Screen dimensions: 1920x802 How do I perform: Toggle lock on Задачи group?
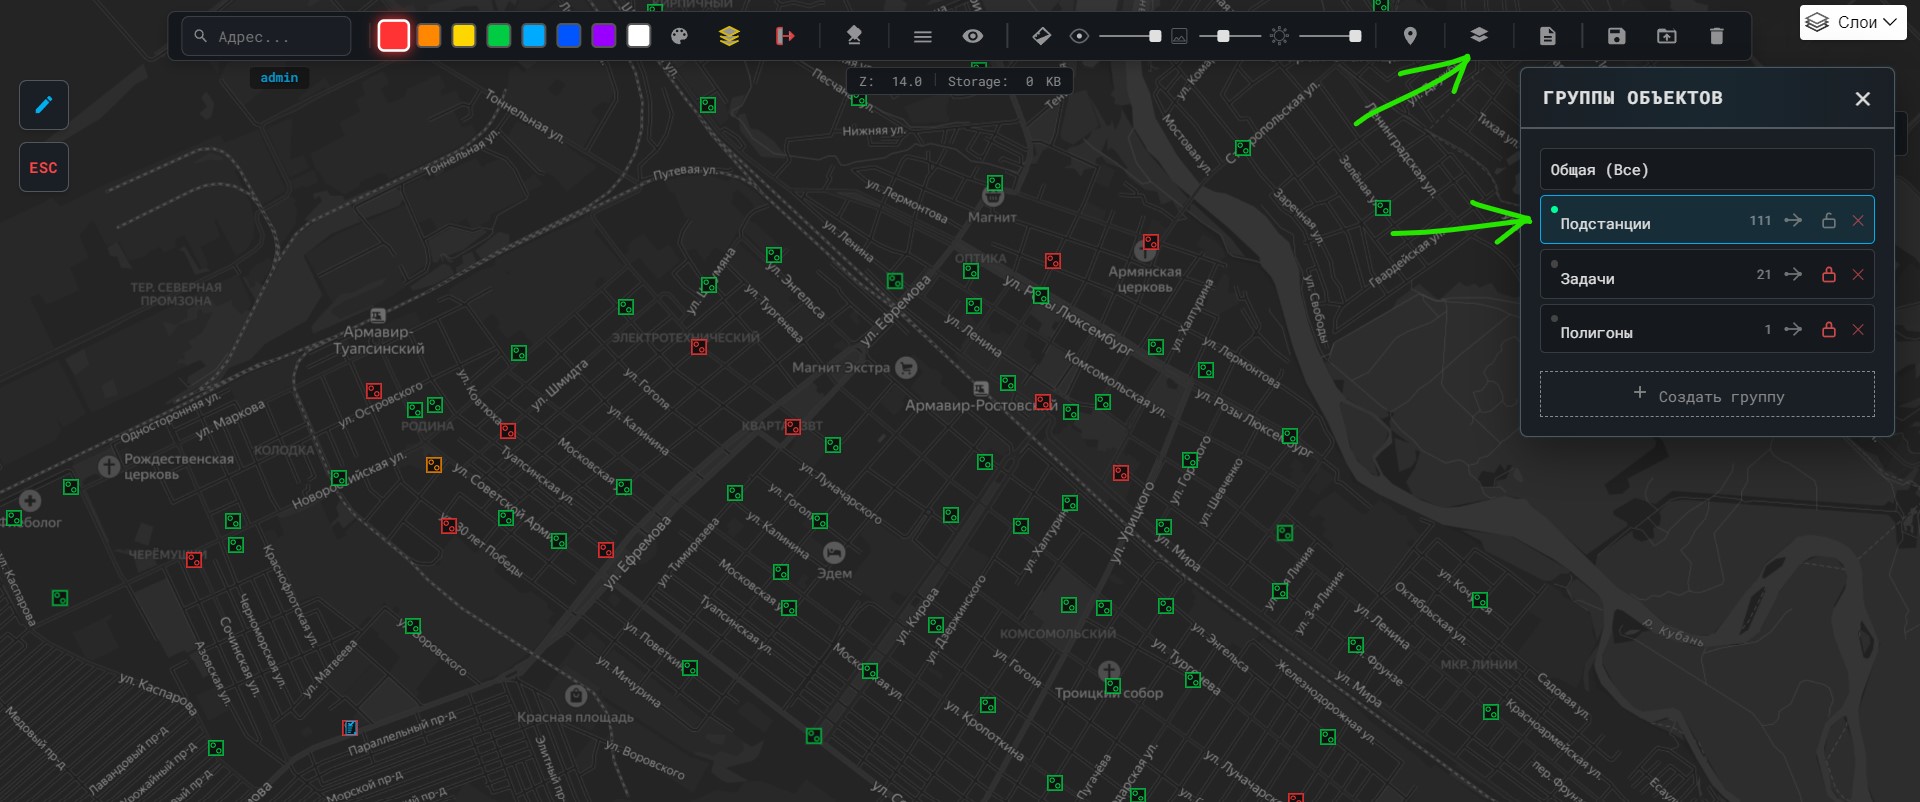1829,275
